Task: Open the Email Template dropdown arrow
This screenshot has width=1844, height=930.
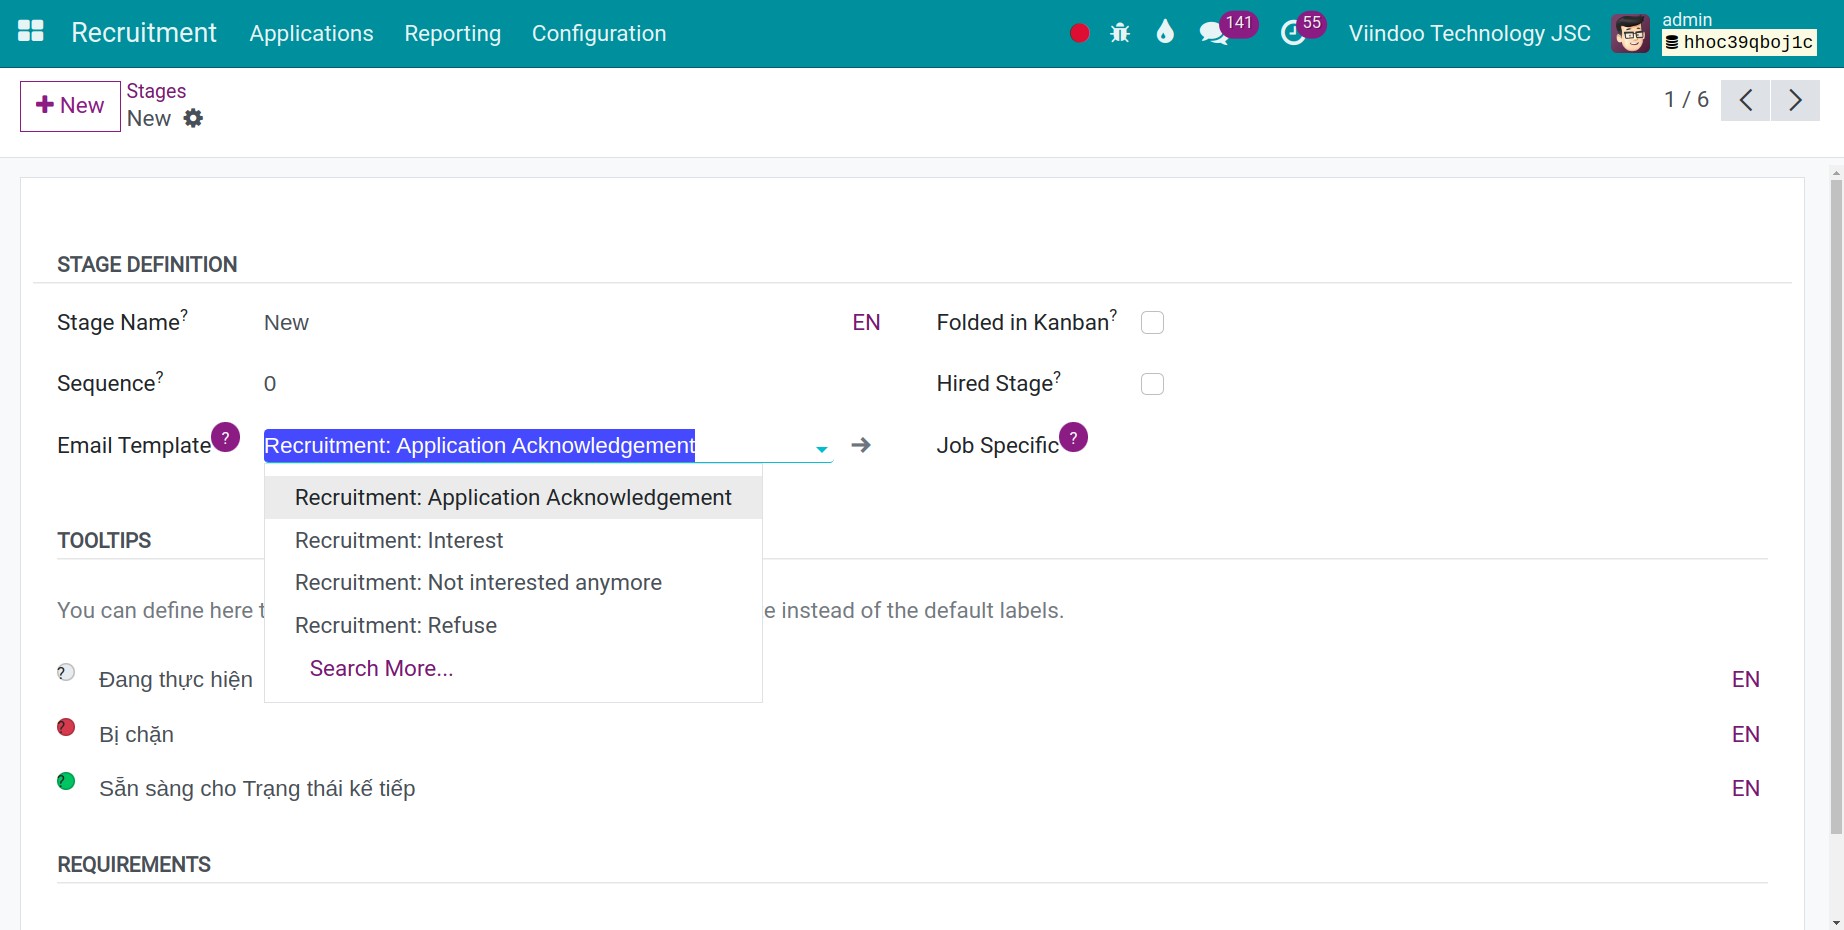Action: click(x=820, y=447)
